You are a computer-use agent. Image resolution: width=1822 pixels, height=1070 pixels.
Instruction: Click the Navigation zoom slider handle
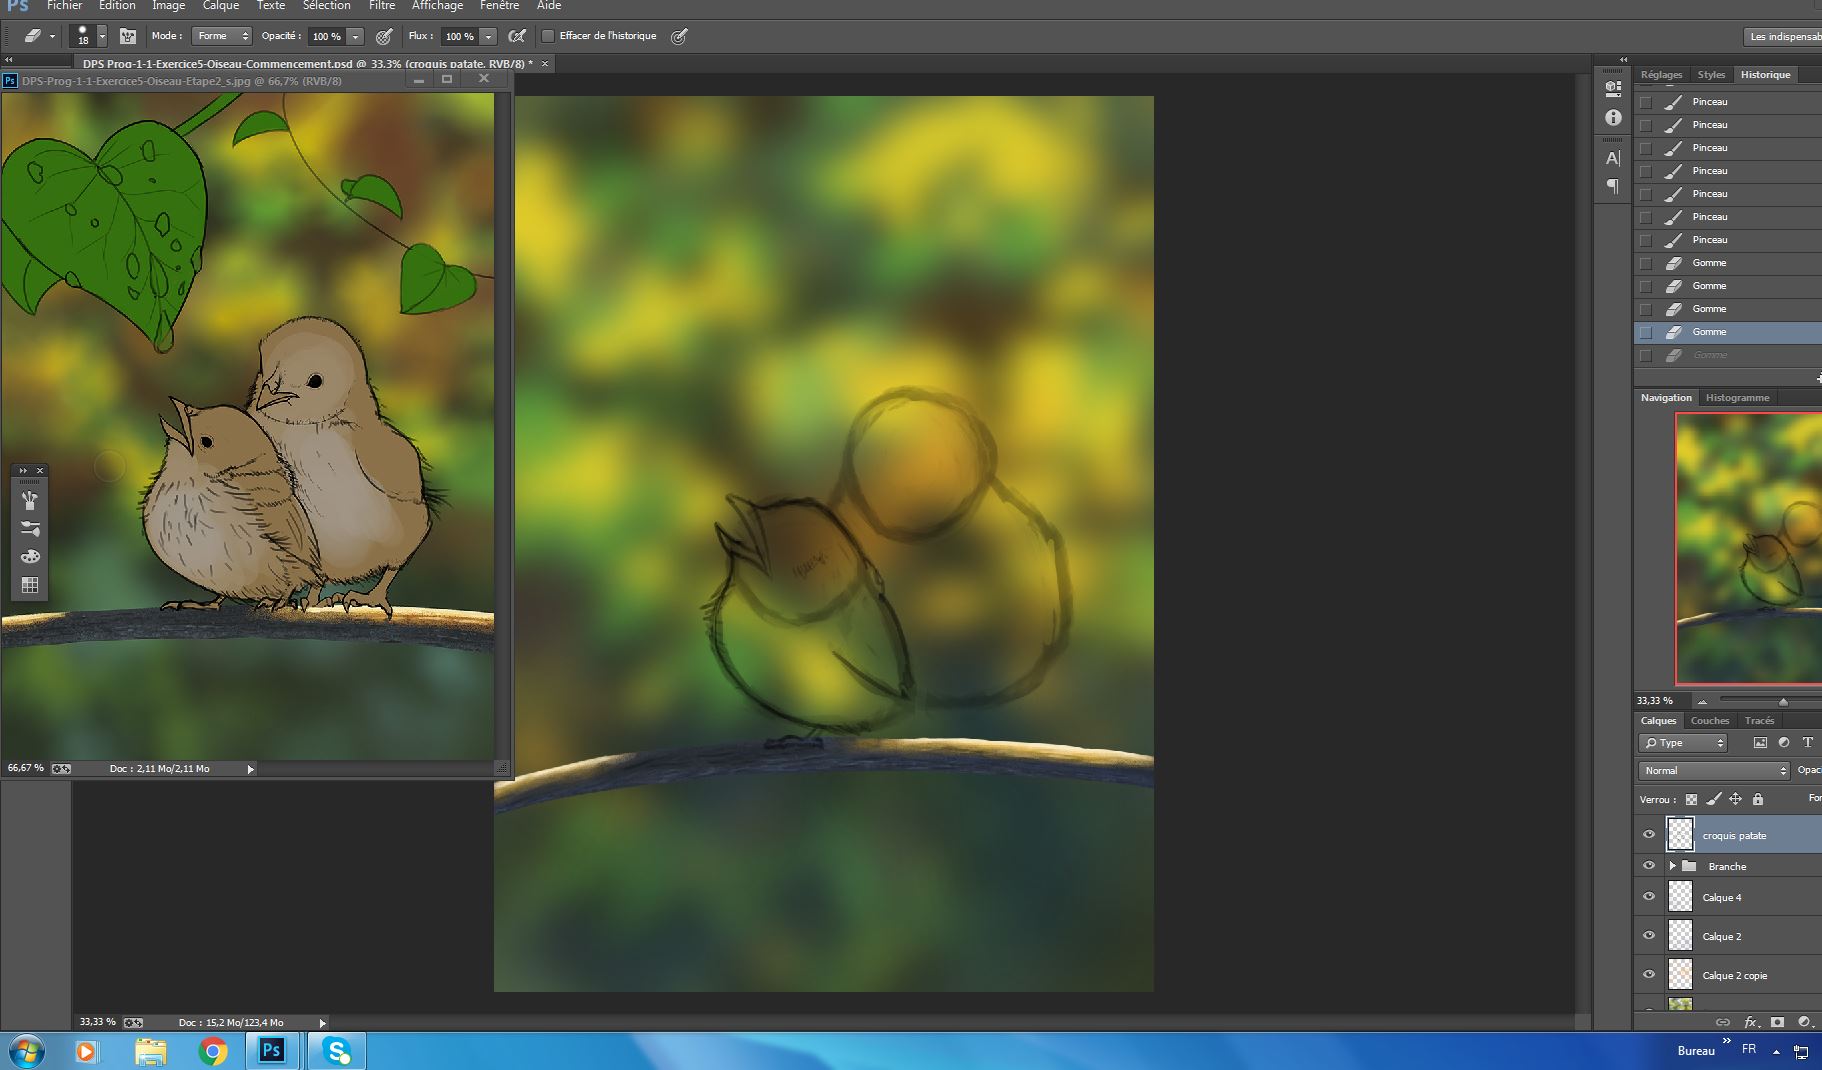pos(1783,702)
